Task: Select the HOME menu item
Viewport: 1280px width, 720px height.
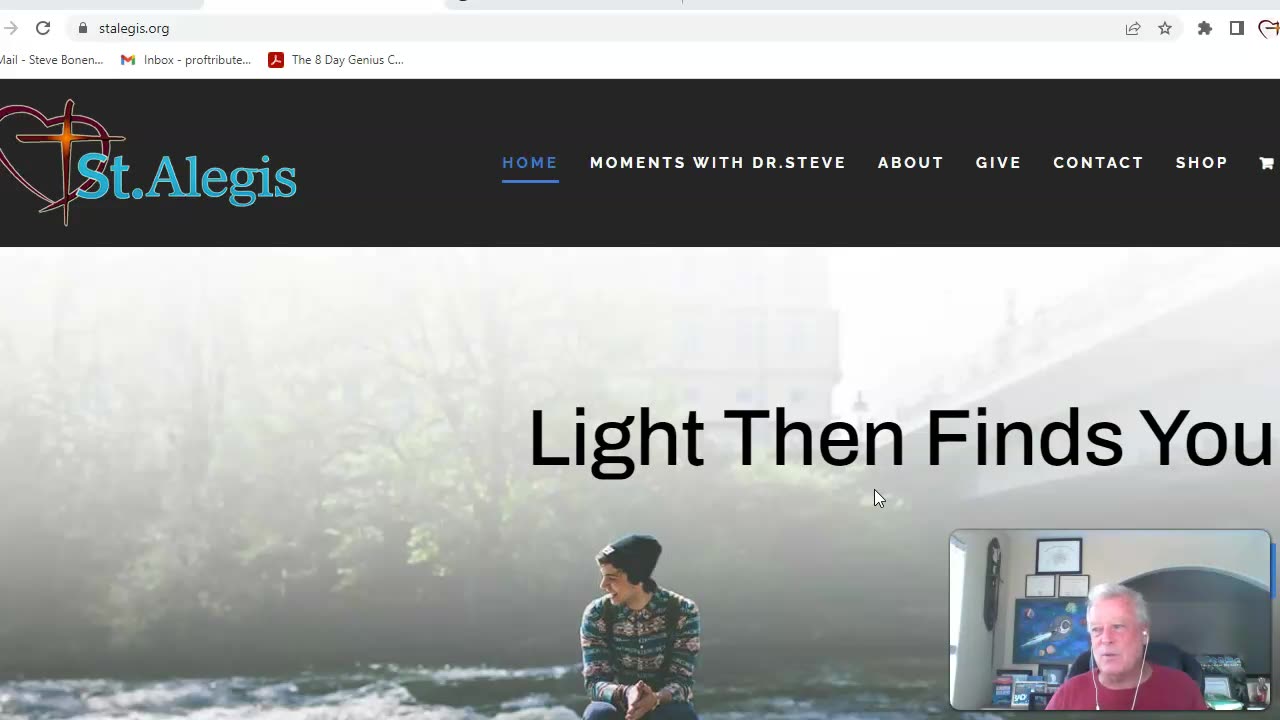Action: [x=530, y=163]
